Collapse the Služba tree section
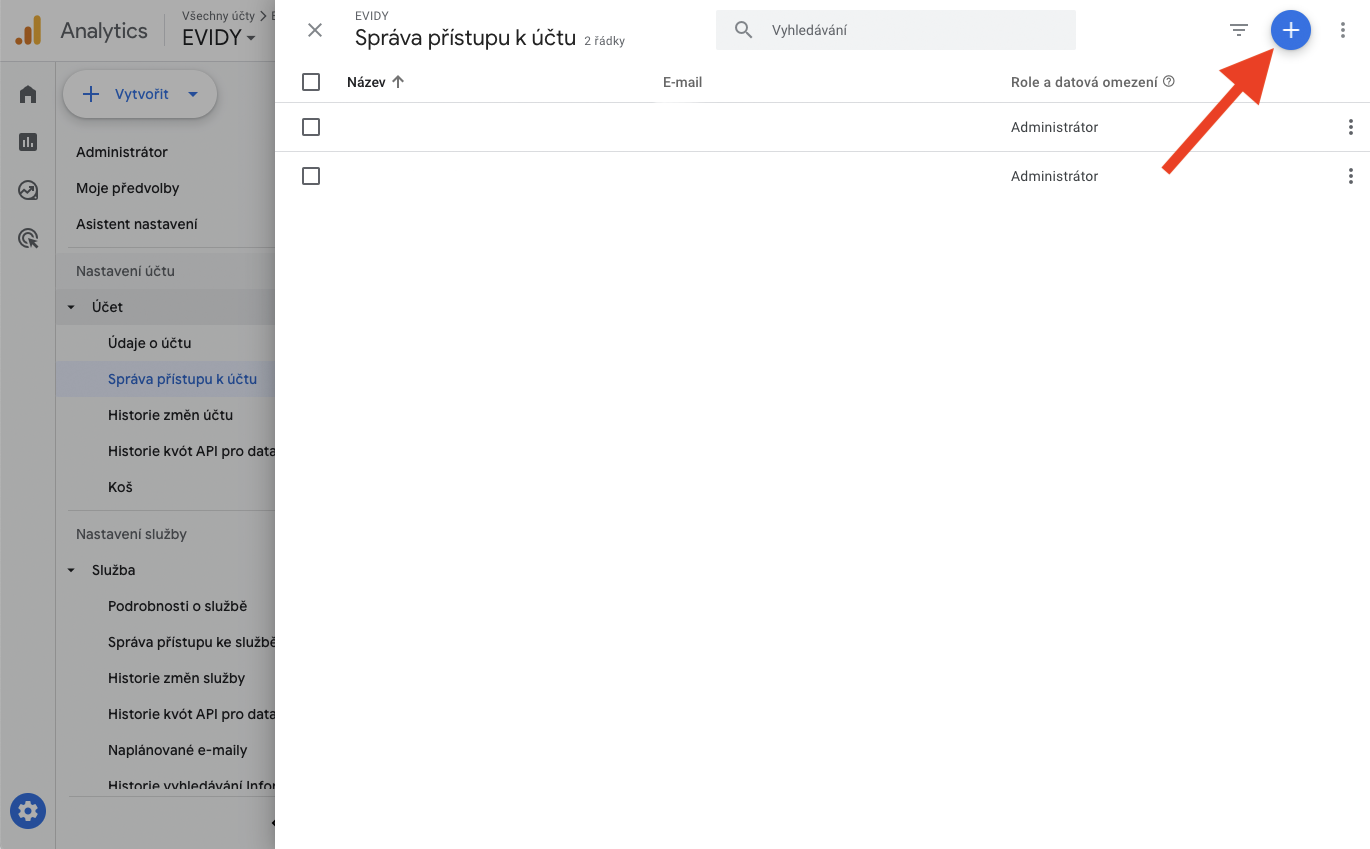The width and height of the screenshot is (1370, 849). [x=71, y=570]
